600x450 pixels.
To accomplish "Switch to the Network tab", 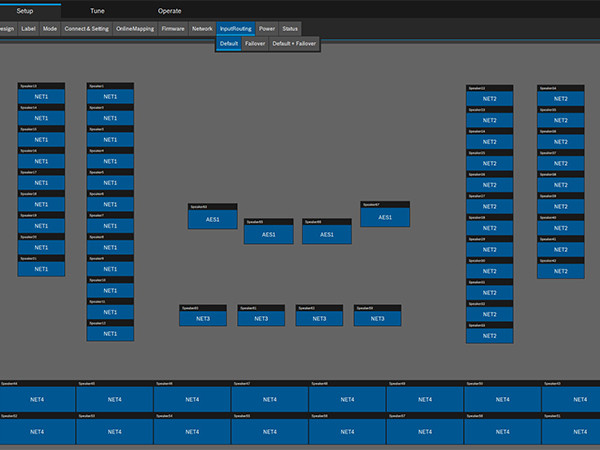I will 202,29.
